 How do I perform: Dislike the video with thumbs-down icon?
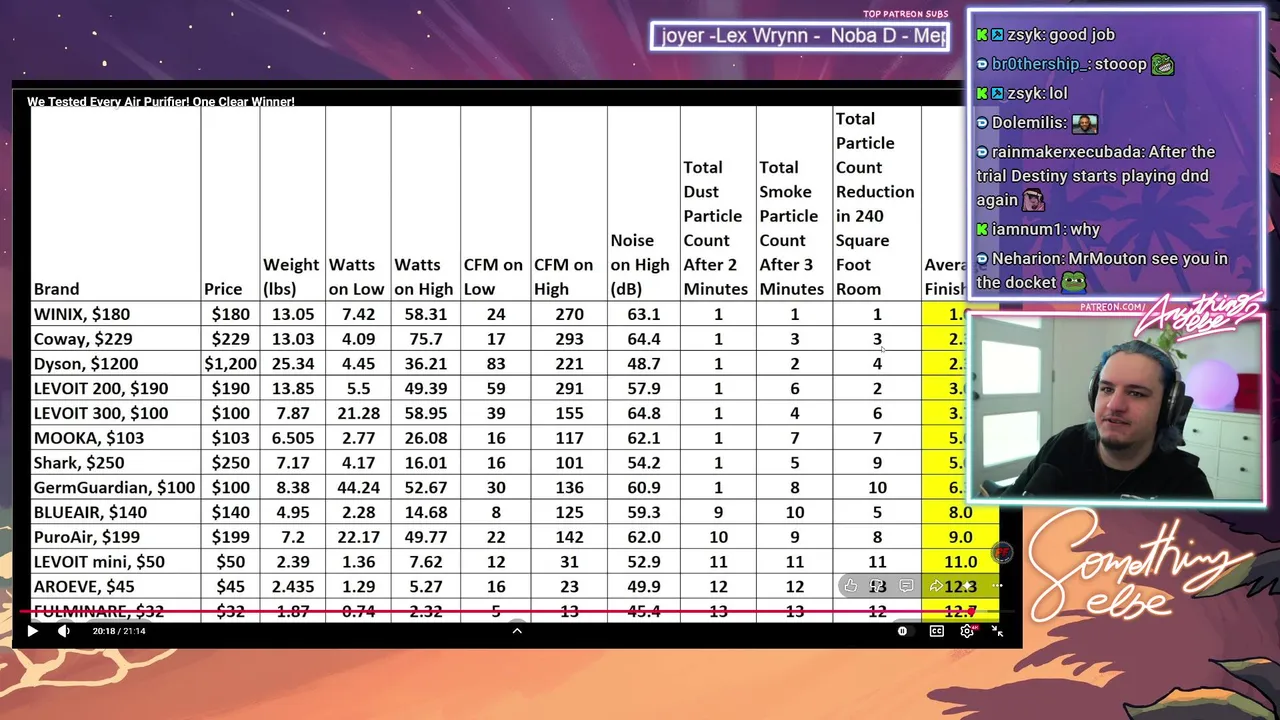877,586
